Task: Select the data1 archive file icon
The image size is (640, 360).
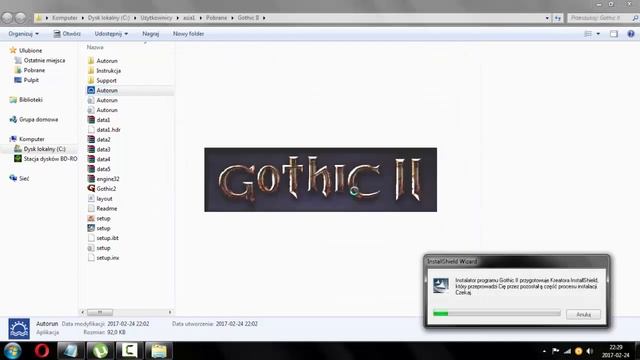Action: click(x=91, y=120)
